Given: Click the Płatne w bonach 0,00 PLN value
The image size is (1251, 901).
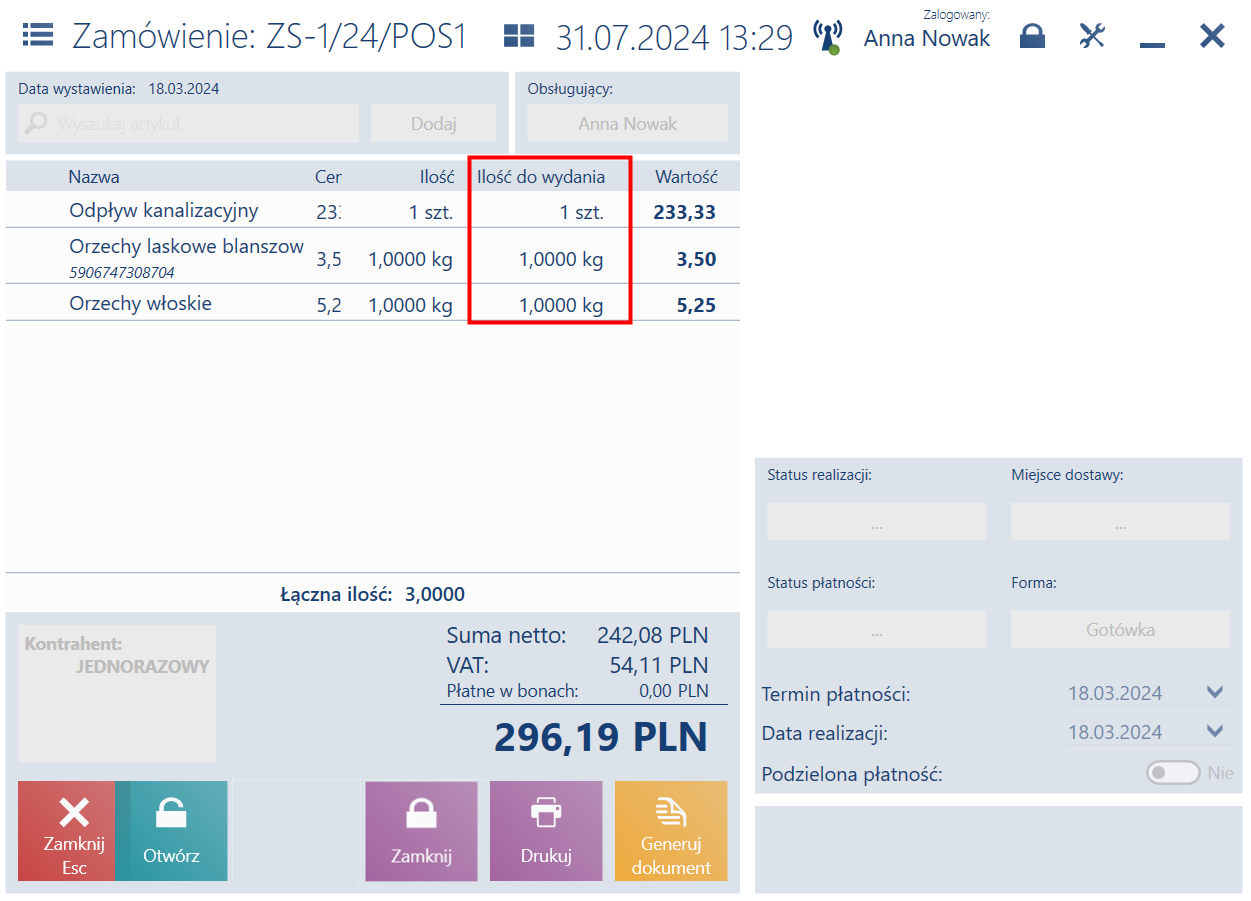Looking at the screenshot, I should 673,691.
